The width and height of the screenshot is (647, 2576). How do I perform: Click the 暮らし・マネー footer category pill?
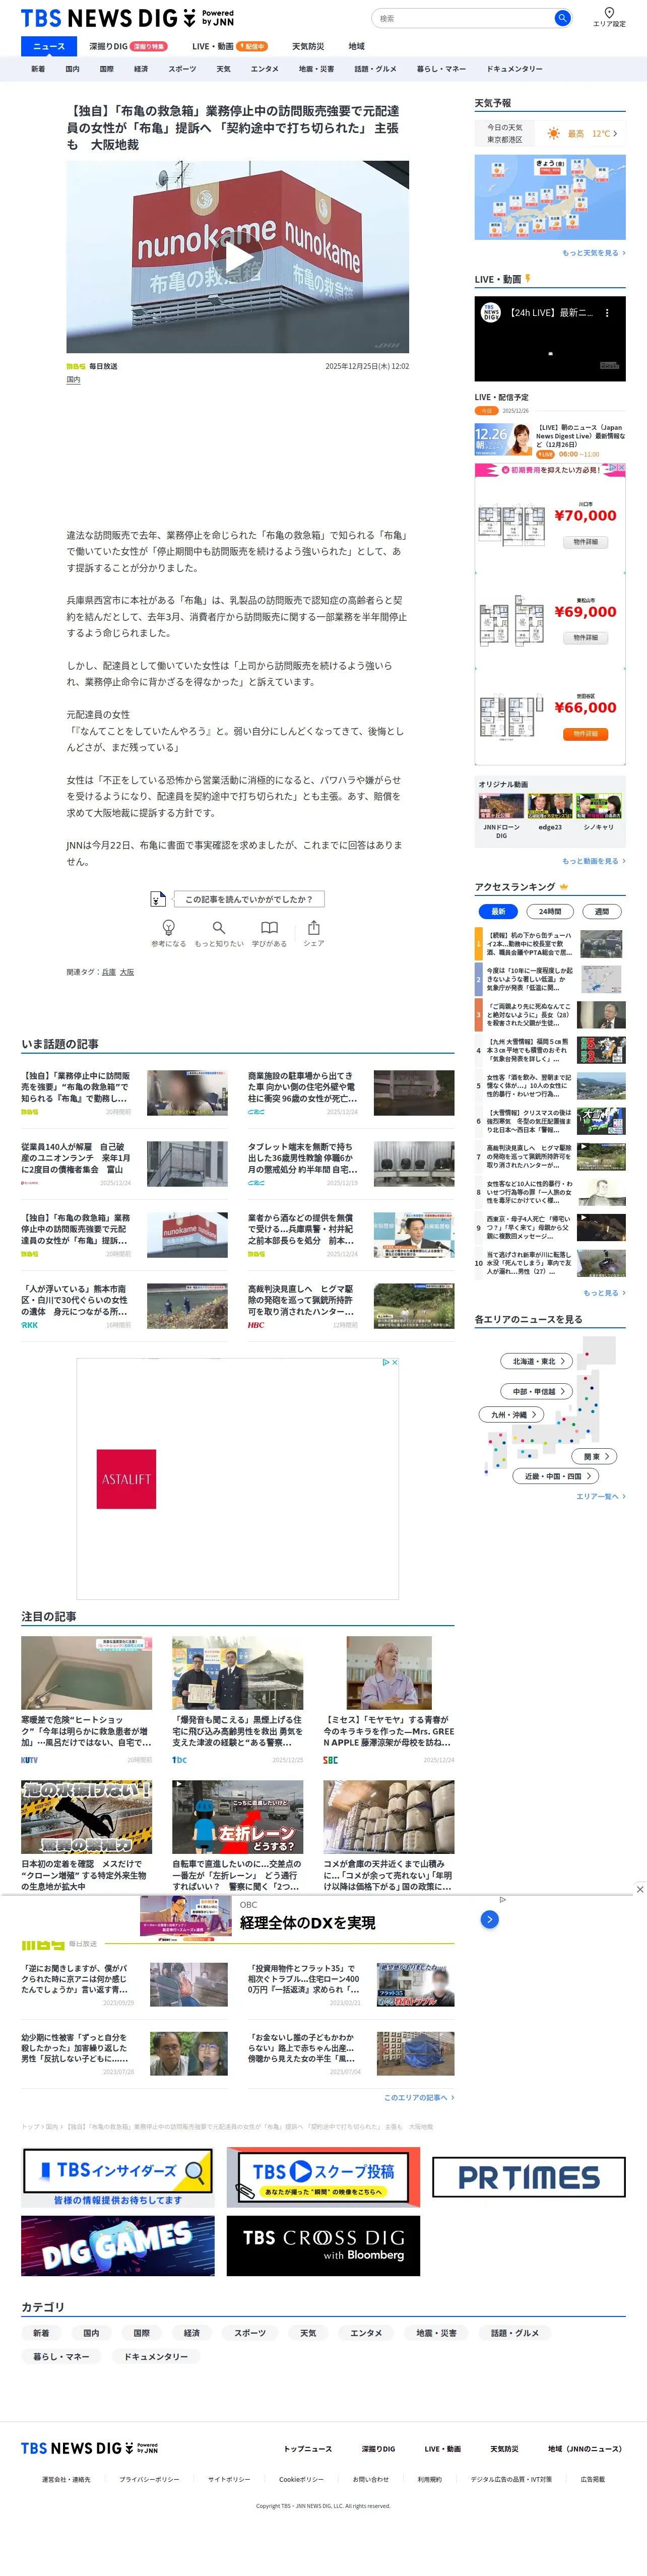point(61,2356)
